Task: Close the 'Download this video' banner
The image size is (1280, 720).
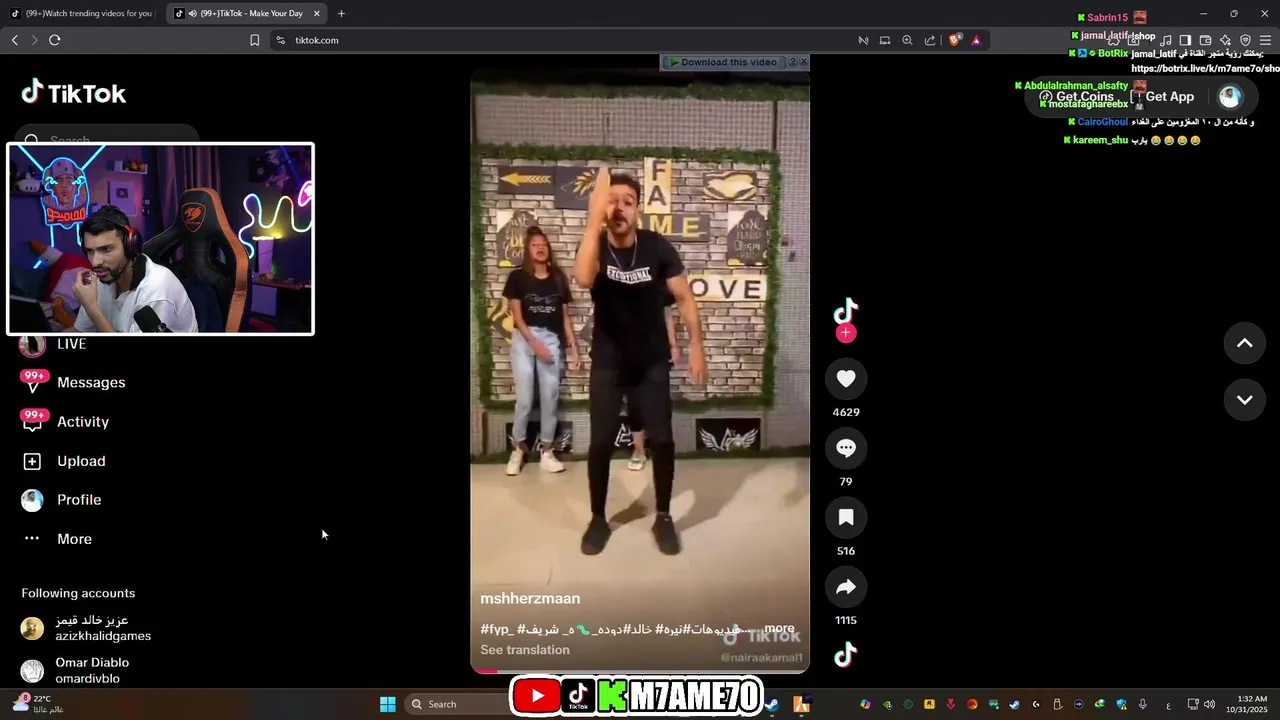Action: tap(803, 62)
